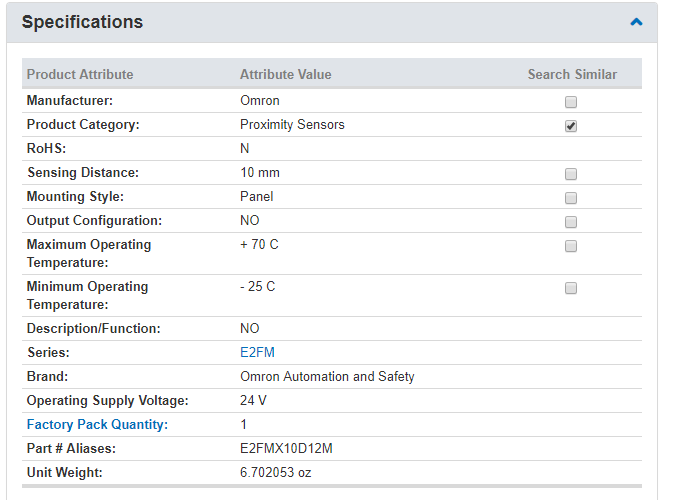The image size is (675, 500).
Task: Select the E2FMX10D12M part alias
Action: 286,448
